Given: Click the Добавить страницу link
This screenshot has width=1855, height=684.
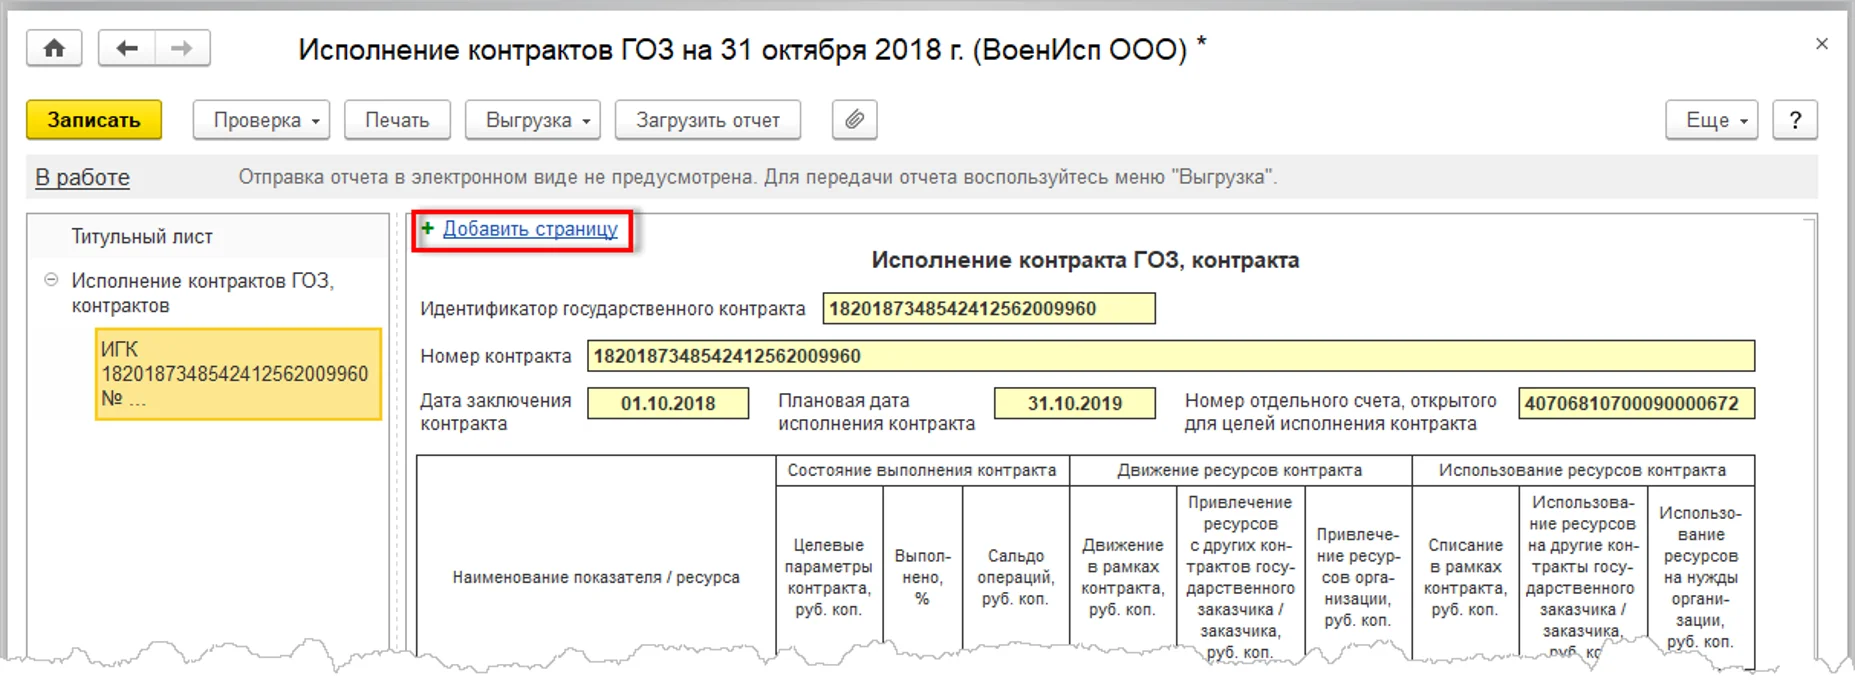Looking at the screenshot, I should 530,229.
